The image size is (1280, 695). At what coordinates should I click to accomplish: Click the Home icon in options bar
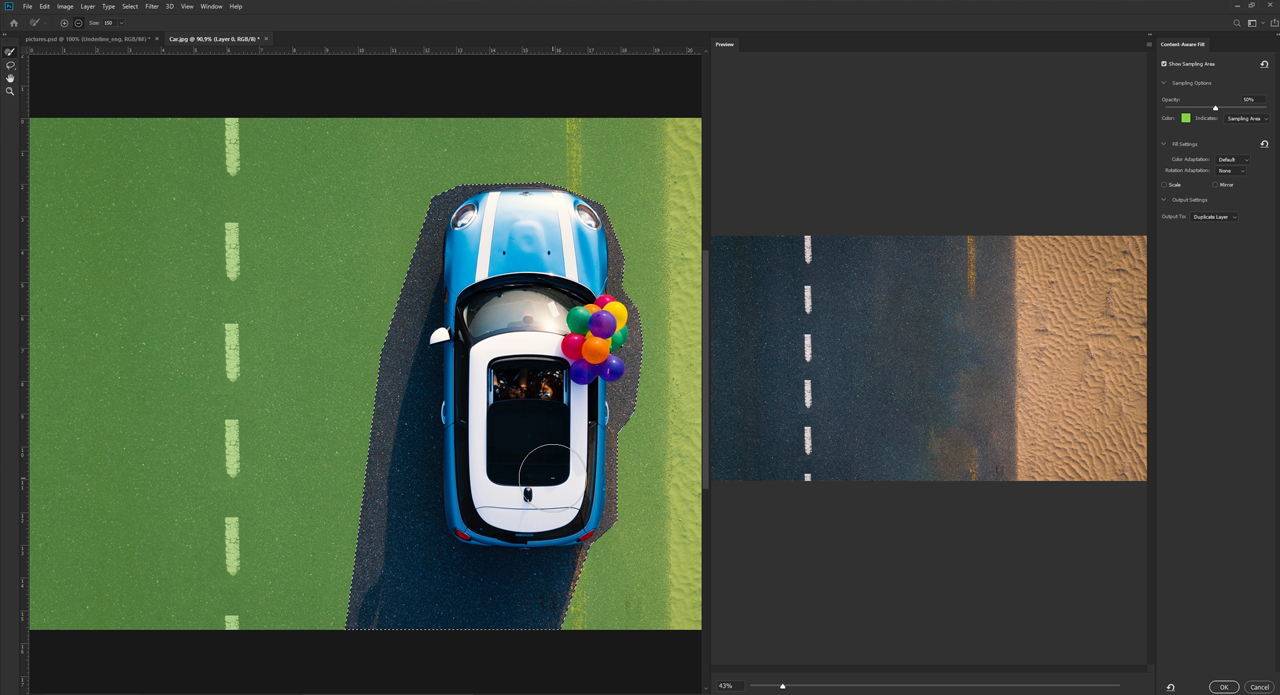coord(14,22)
